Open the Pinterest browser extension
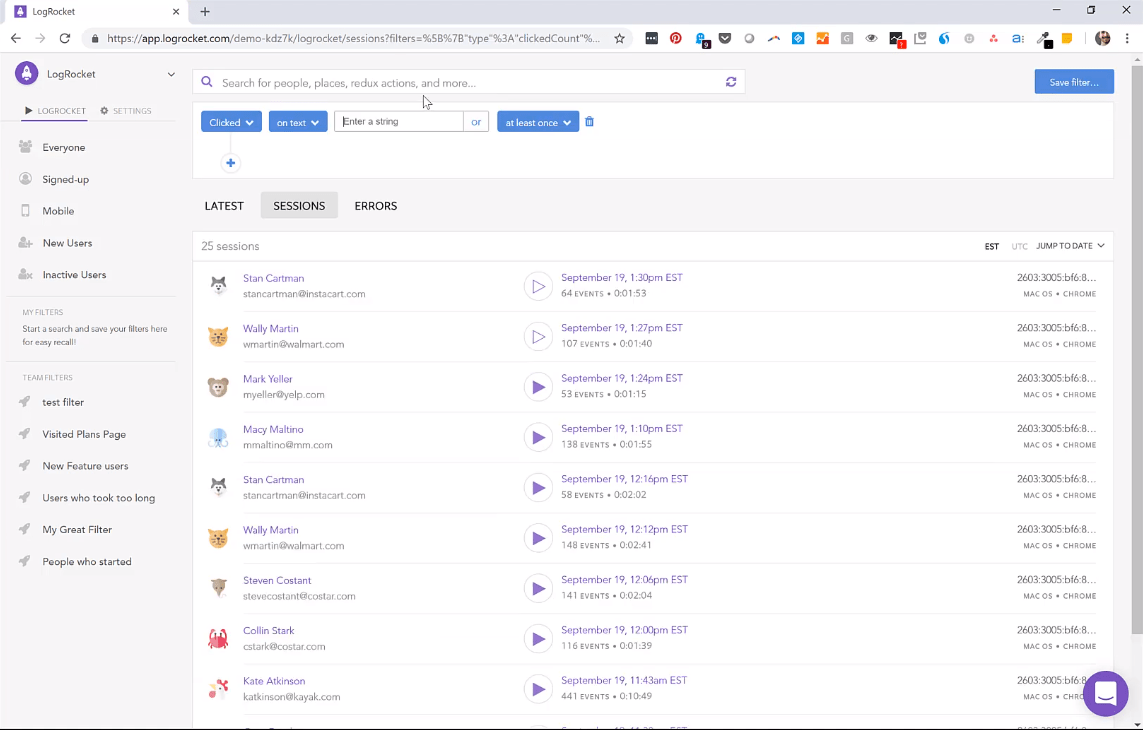This screenshot has width=1143, height=730. click(676, 39)
